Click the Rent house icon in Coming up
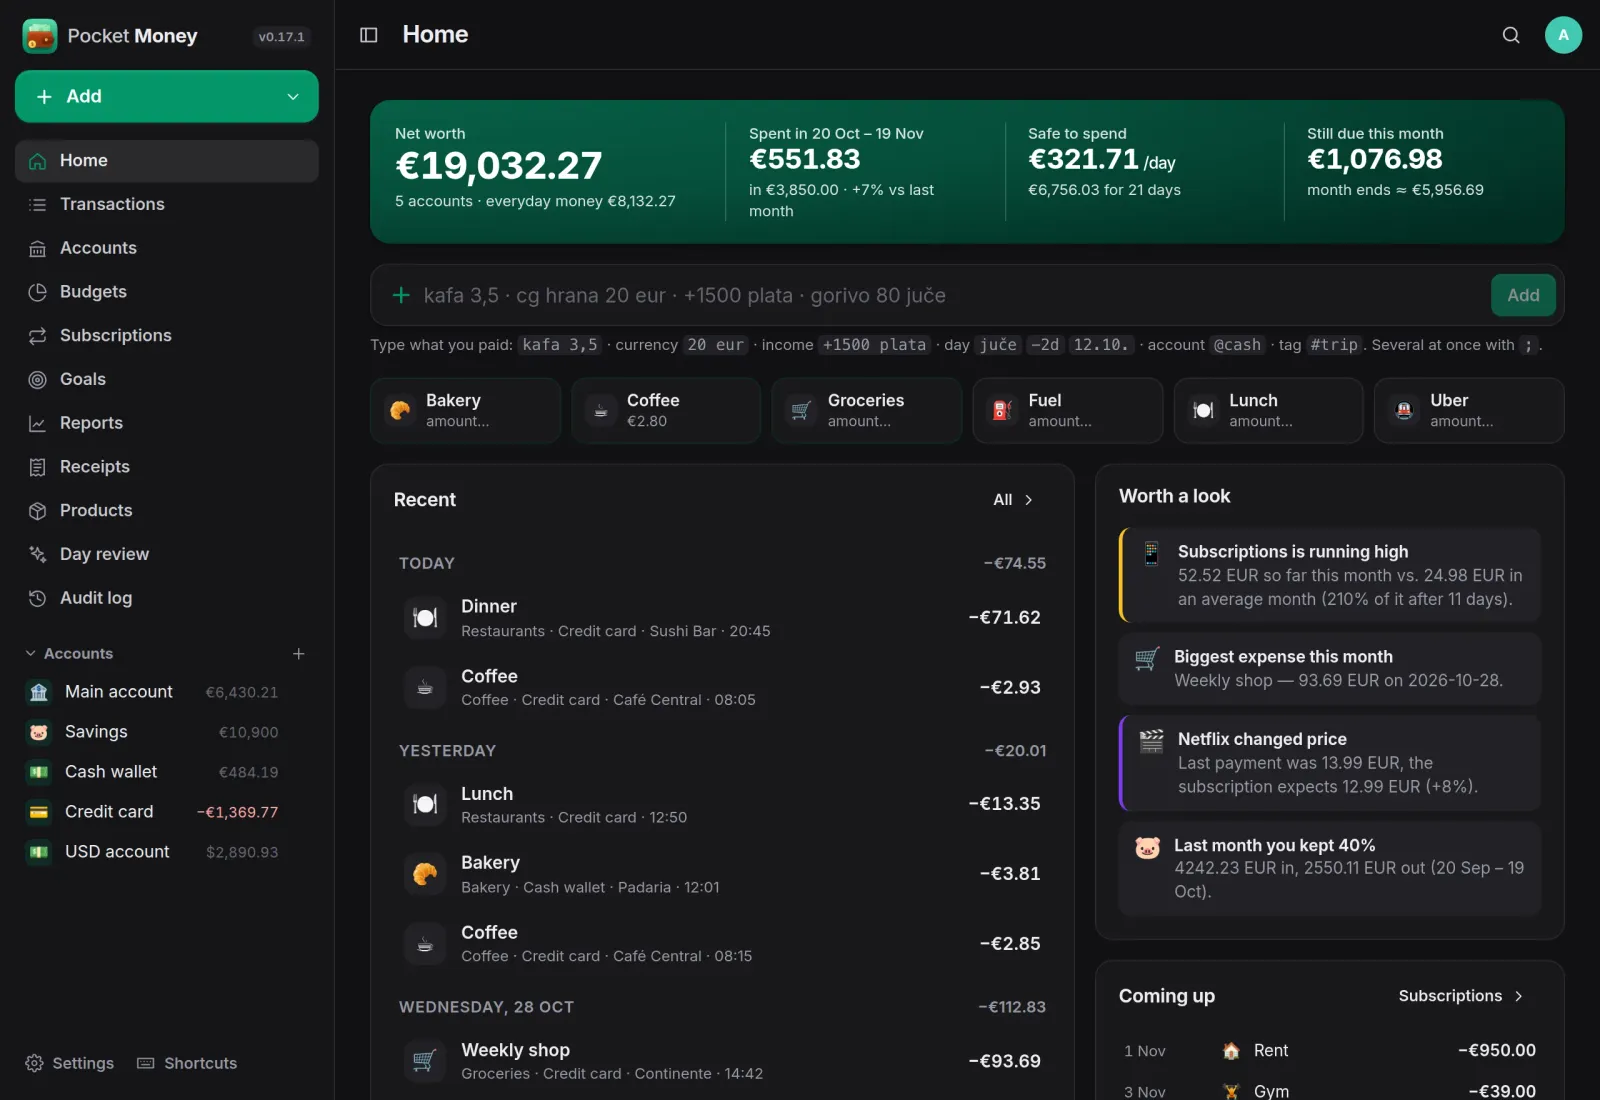Screen dimensions: 1600x1100 pos(1231,1051)
